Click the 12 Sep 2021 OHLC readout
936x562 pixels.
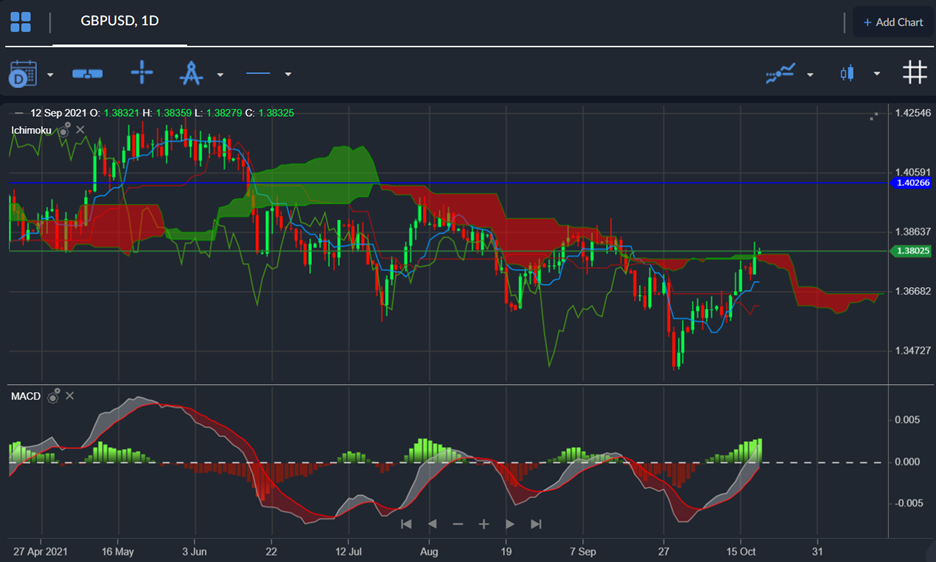(162, 113)
